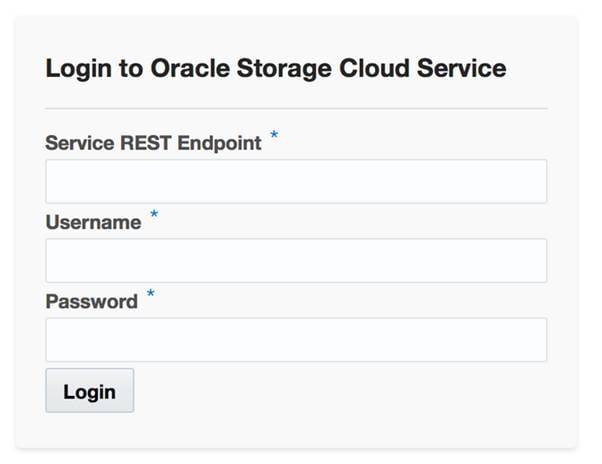The width and height of the screenshot is (602, 464).
Task: Click the "Login to Oracle Storage Cloud Service" heading
Action: click(x=276, y=69)
